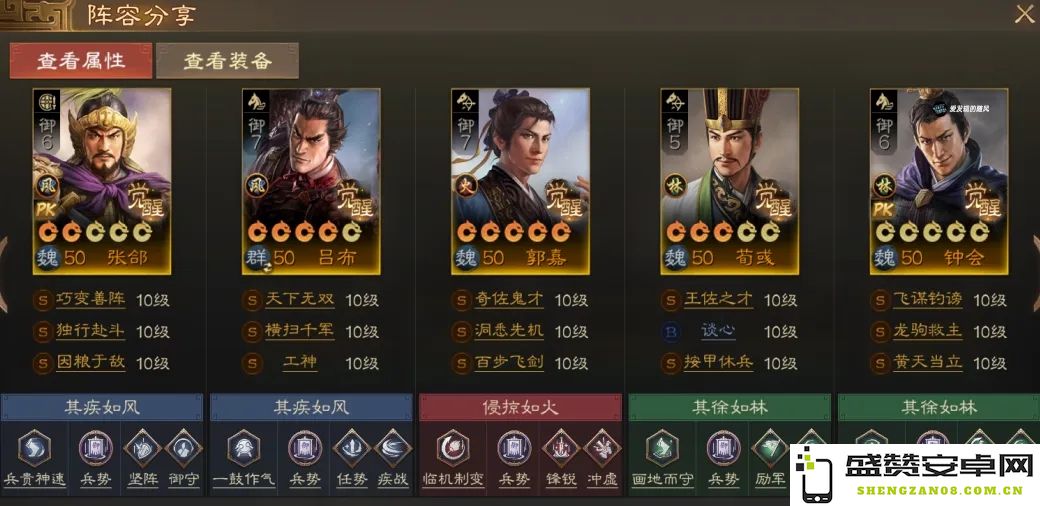Select the 励军 icon under 荀彧
Image resolution: width=1040 pixels, height=506 pixels.
point(769,446)
